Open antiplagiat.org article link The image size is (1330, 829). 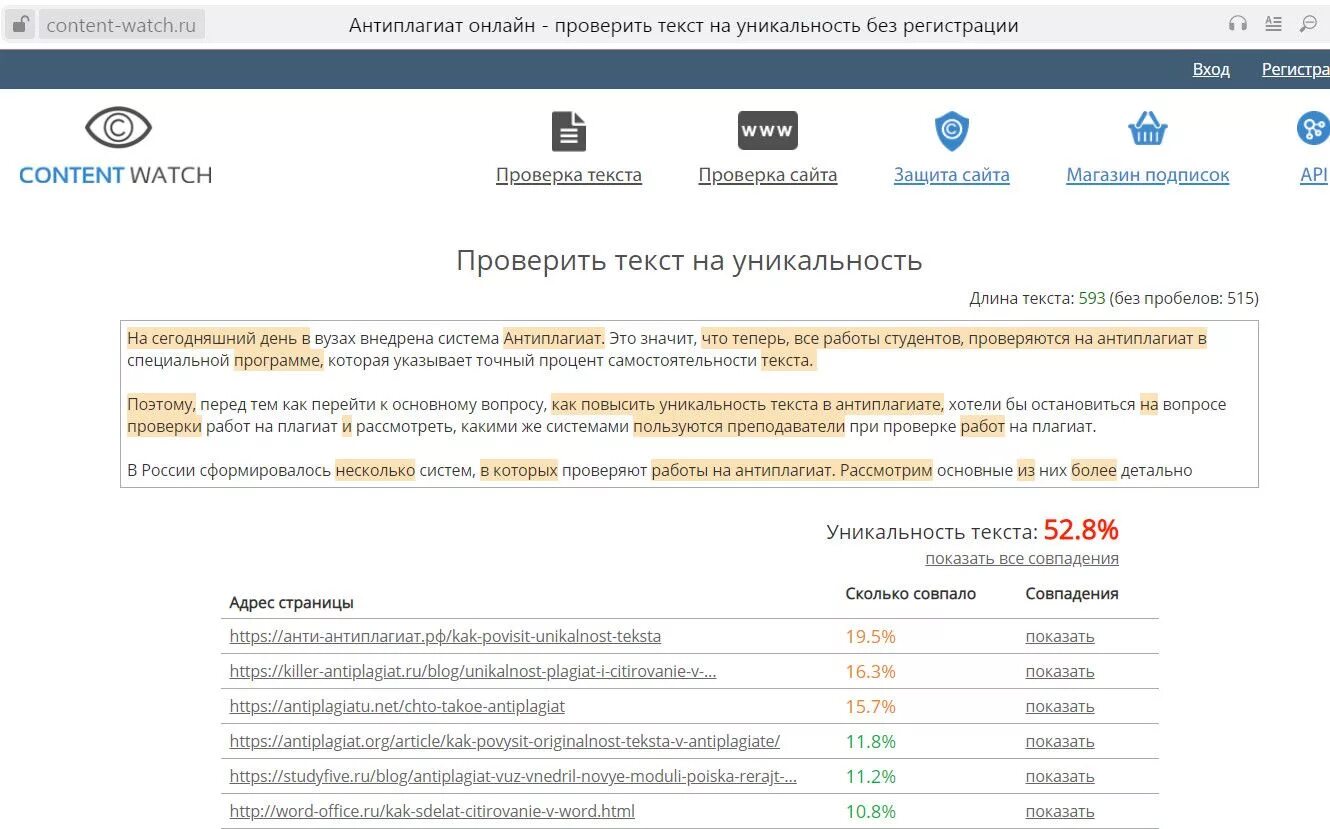point(505,741)
